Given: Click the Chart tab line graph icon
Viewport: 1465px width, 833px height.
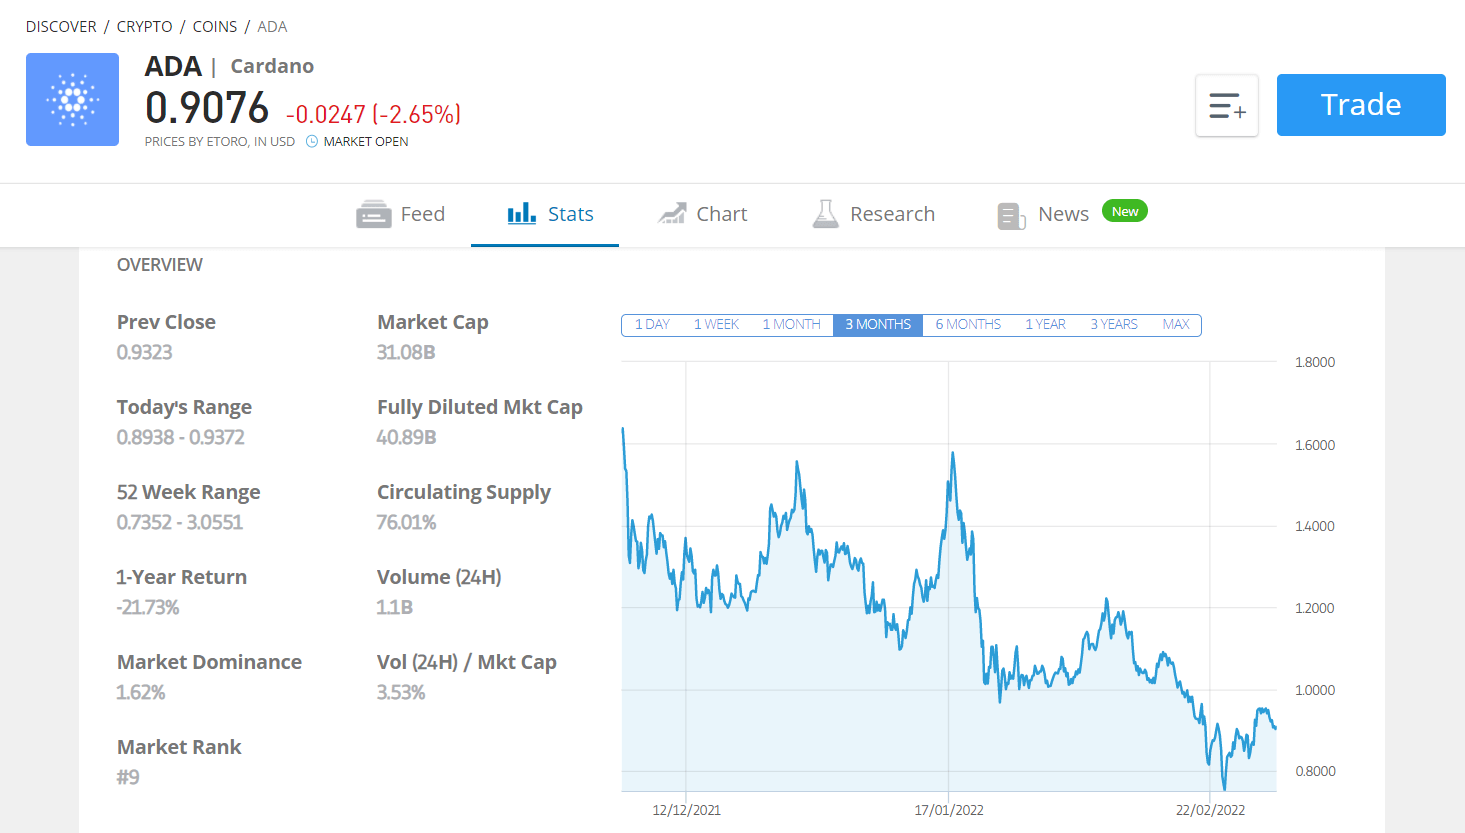Looking at the screenshot, I should click(x=672, y=213).
